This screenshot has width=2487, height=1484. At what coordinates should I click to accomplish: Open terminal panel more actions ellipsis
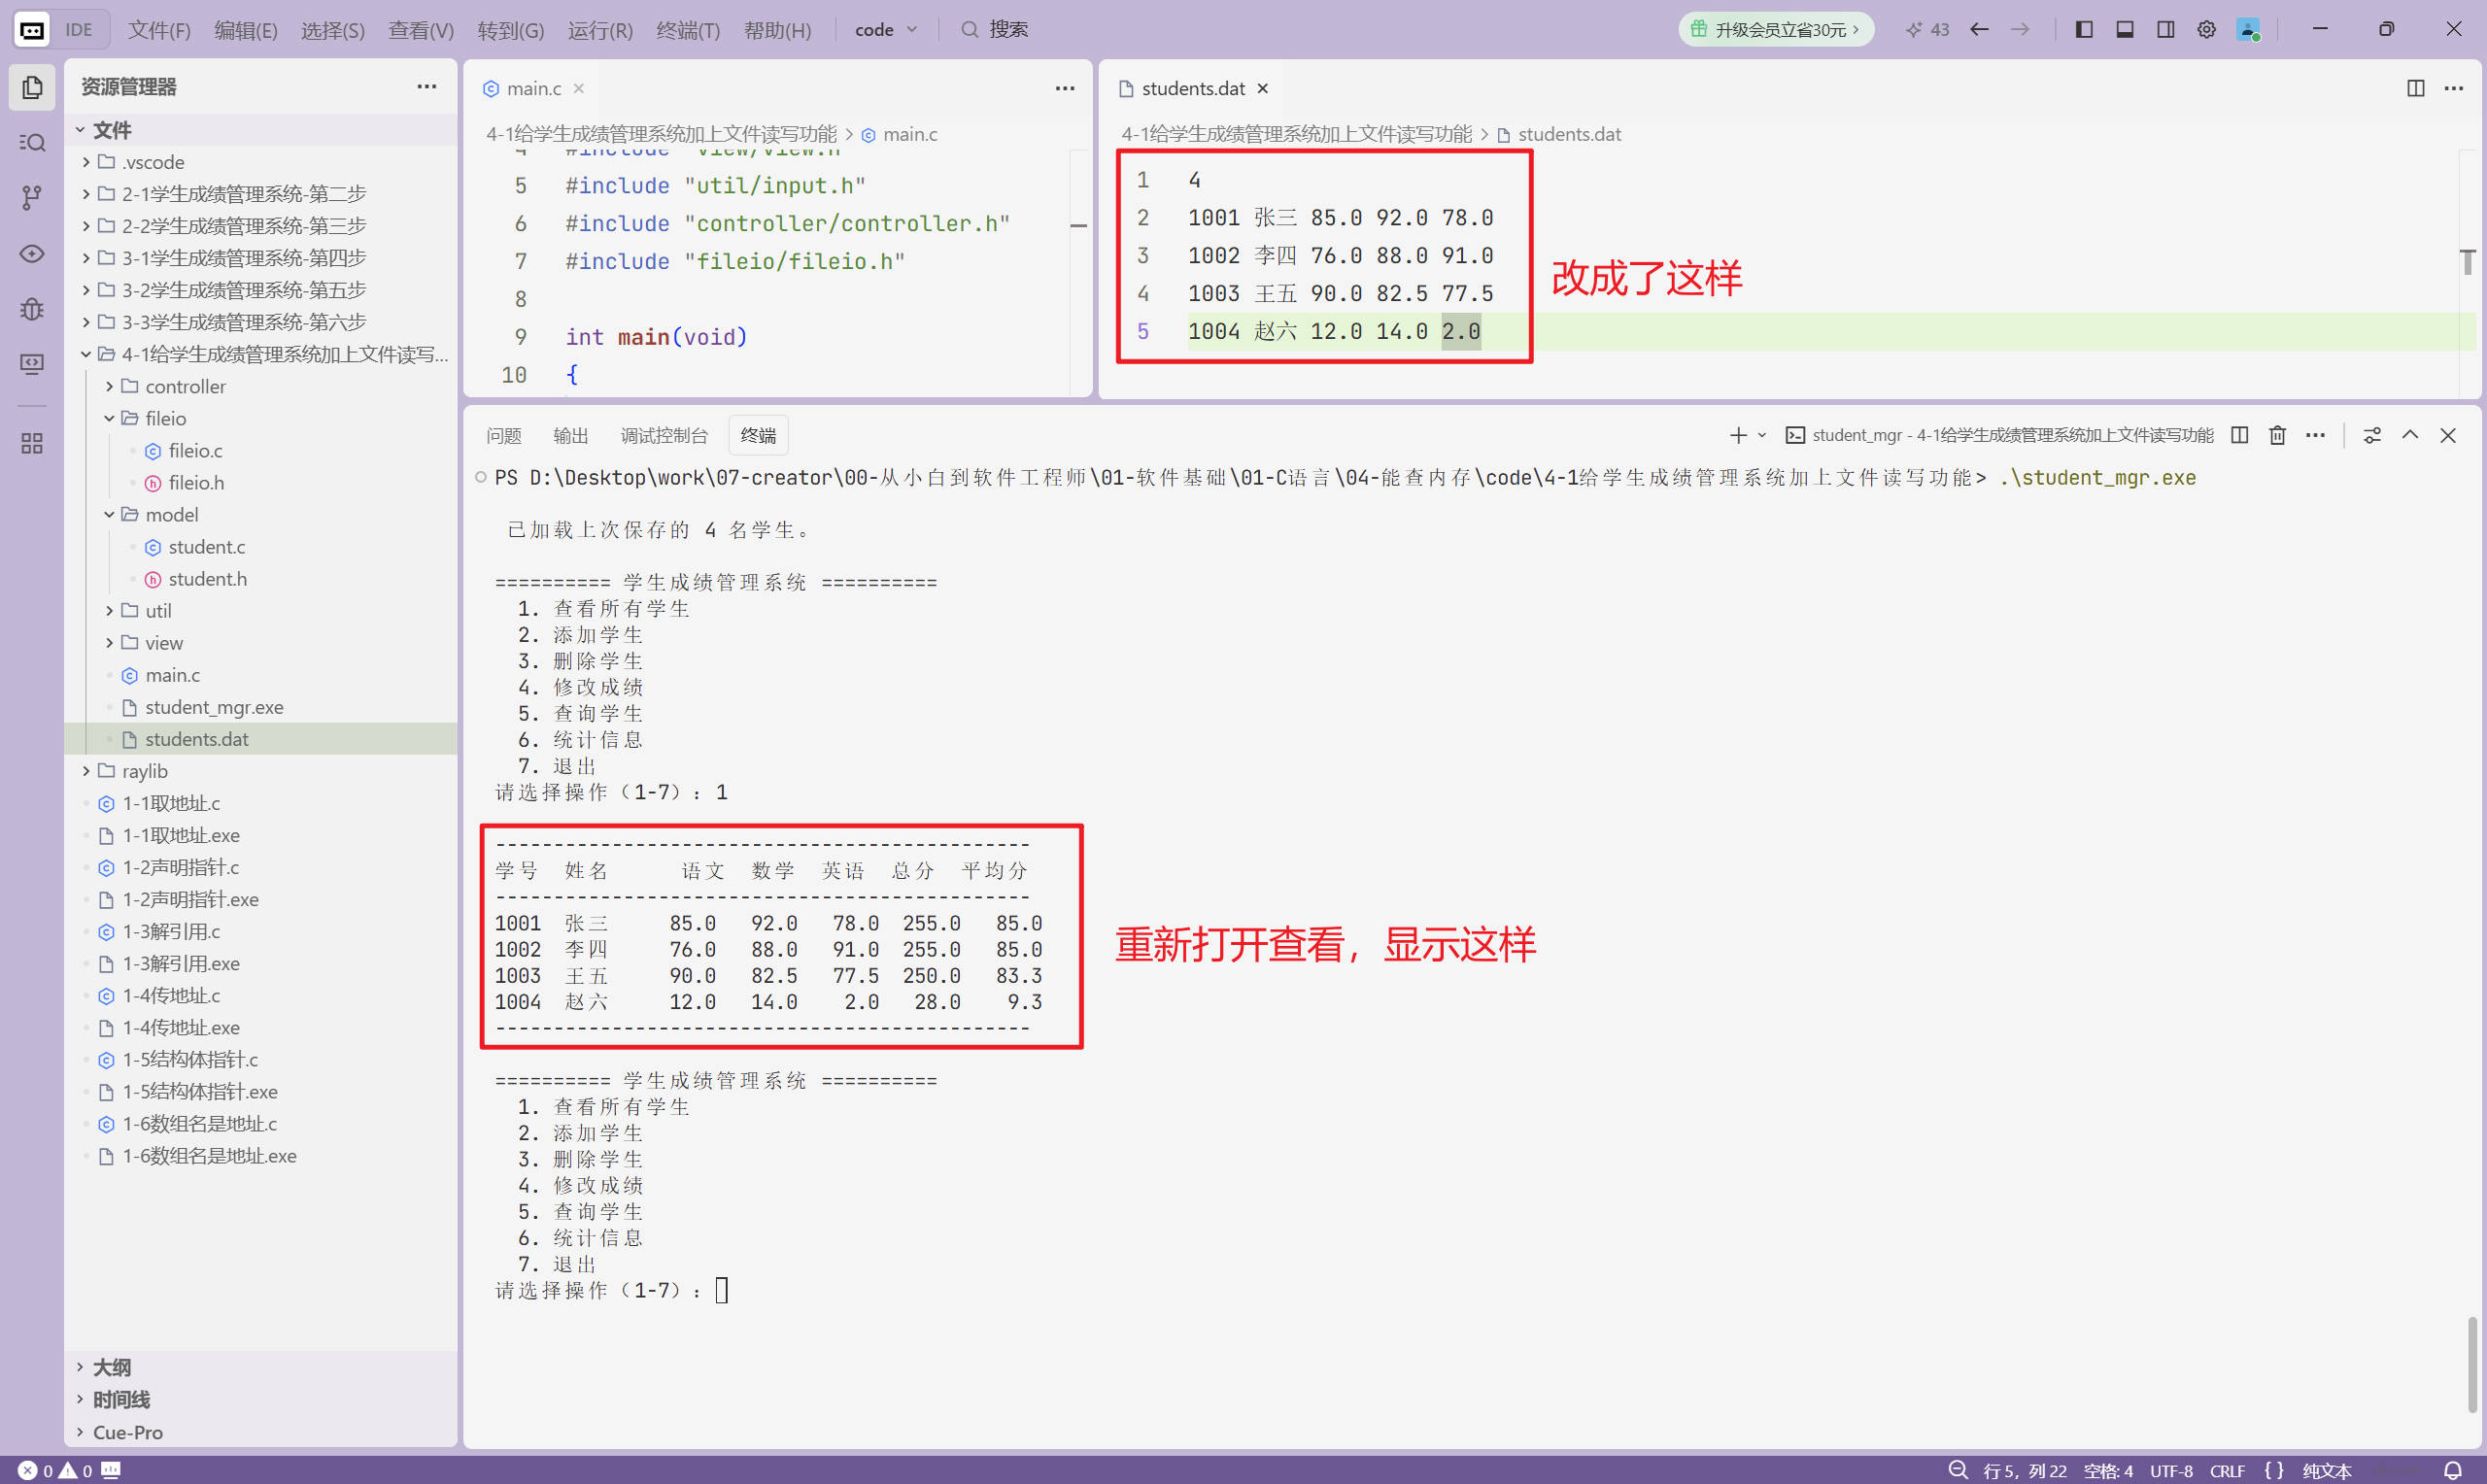[2315, 435]
